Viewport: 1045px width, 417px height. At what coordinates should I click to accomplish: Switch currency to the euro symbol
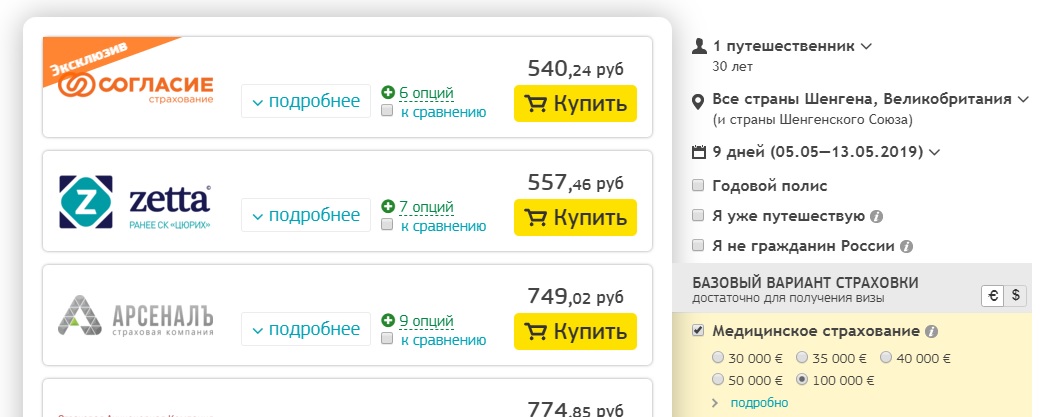993,296
